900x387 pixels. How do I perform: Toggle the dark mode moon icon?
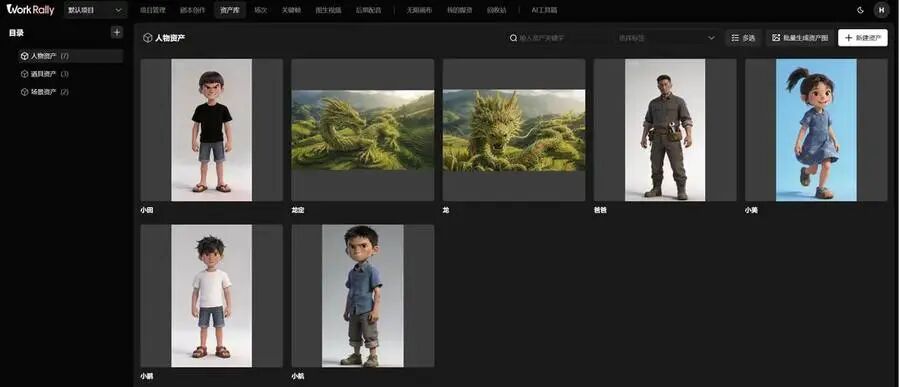pyautogui.click(x=860, y=10)
